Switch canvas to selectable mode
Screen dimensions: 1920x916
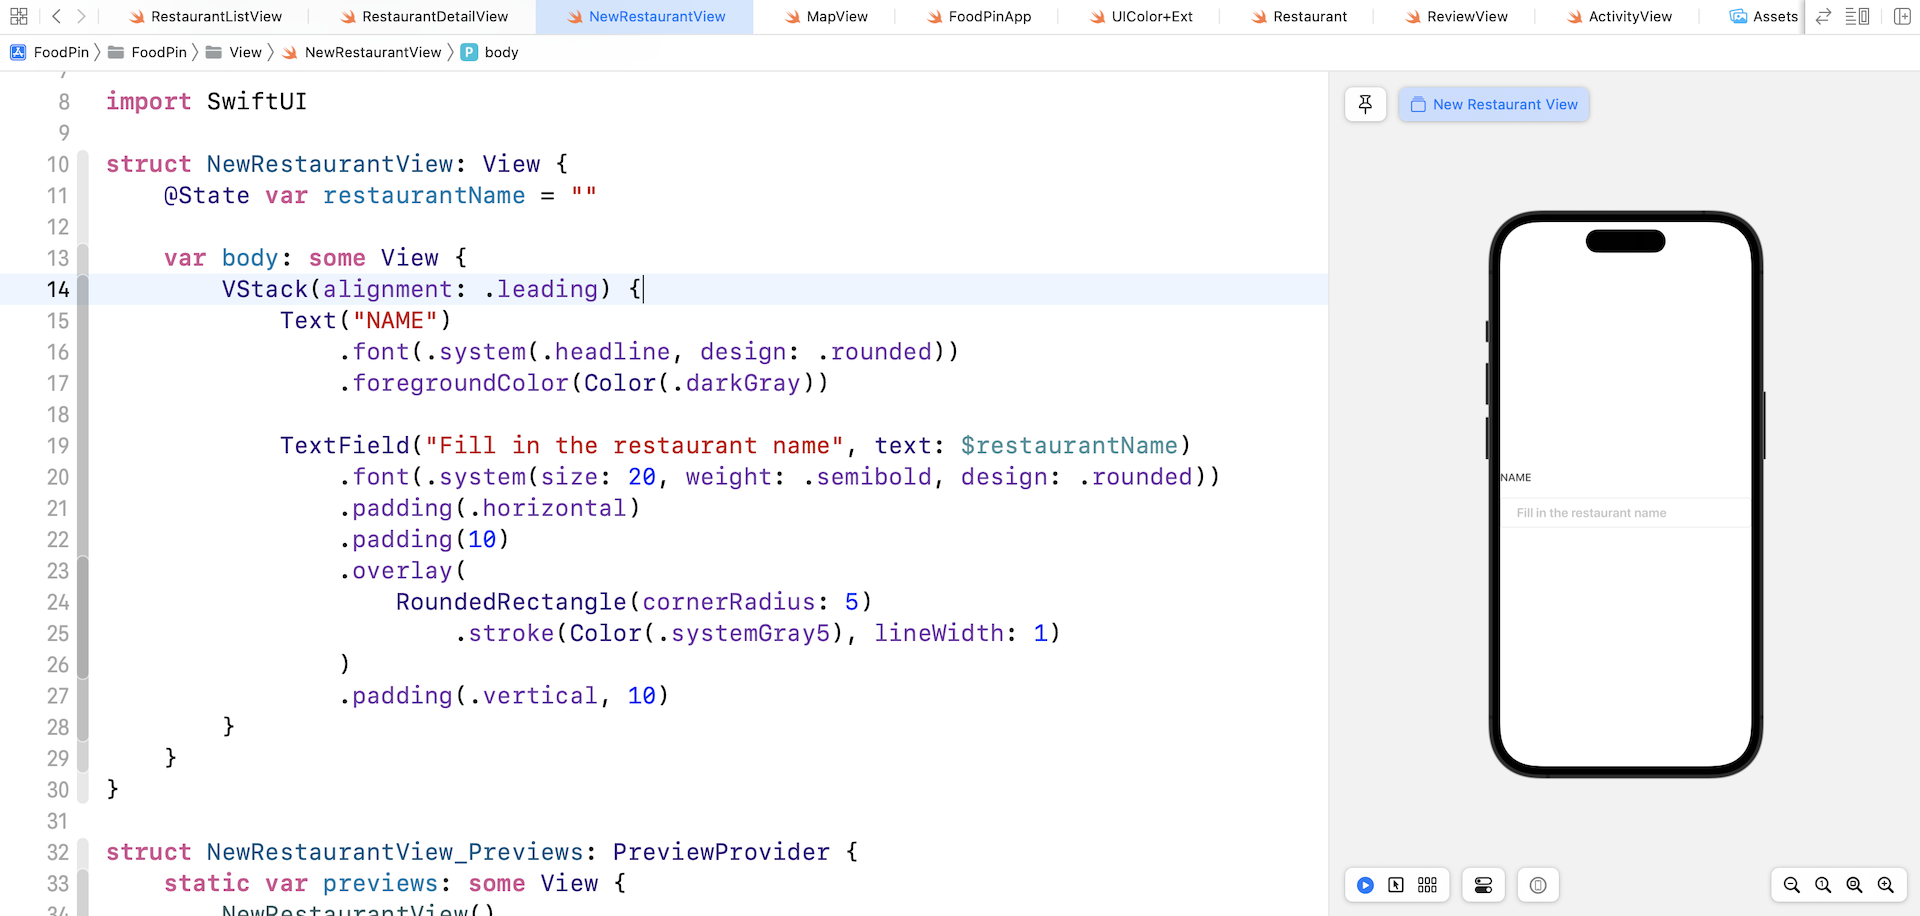coord(1396,885)
